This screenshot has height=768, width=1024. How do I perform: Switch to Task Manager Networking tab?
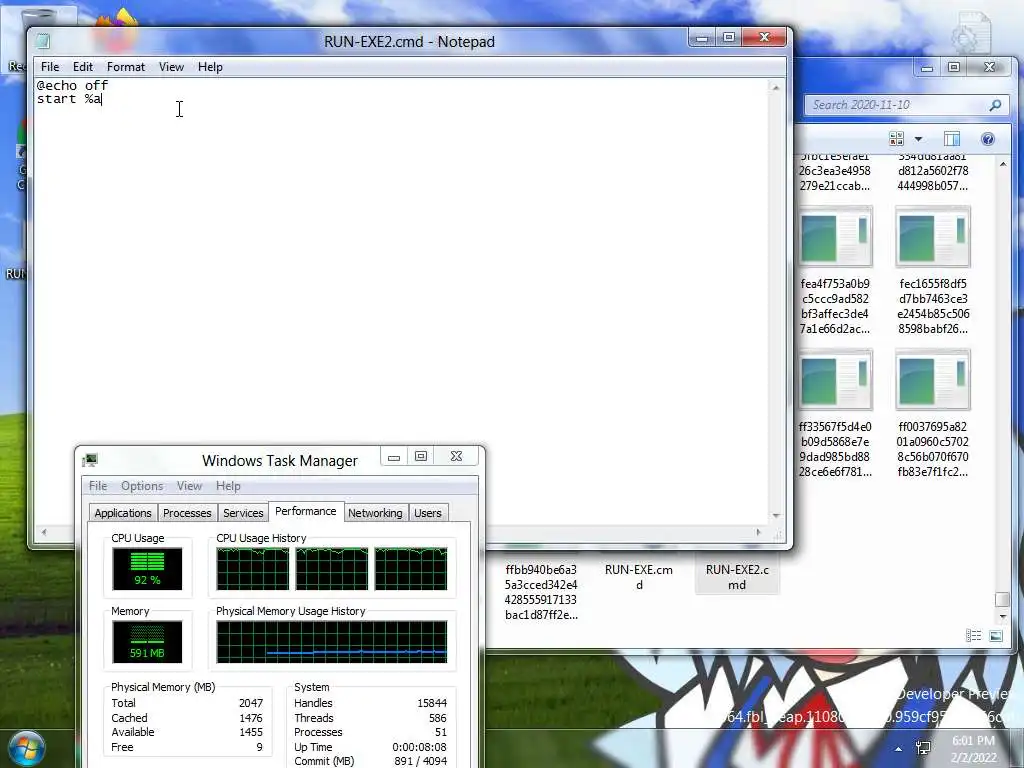pyautogui.click(x=375, y=513)
